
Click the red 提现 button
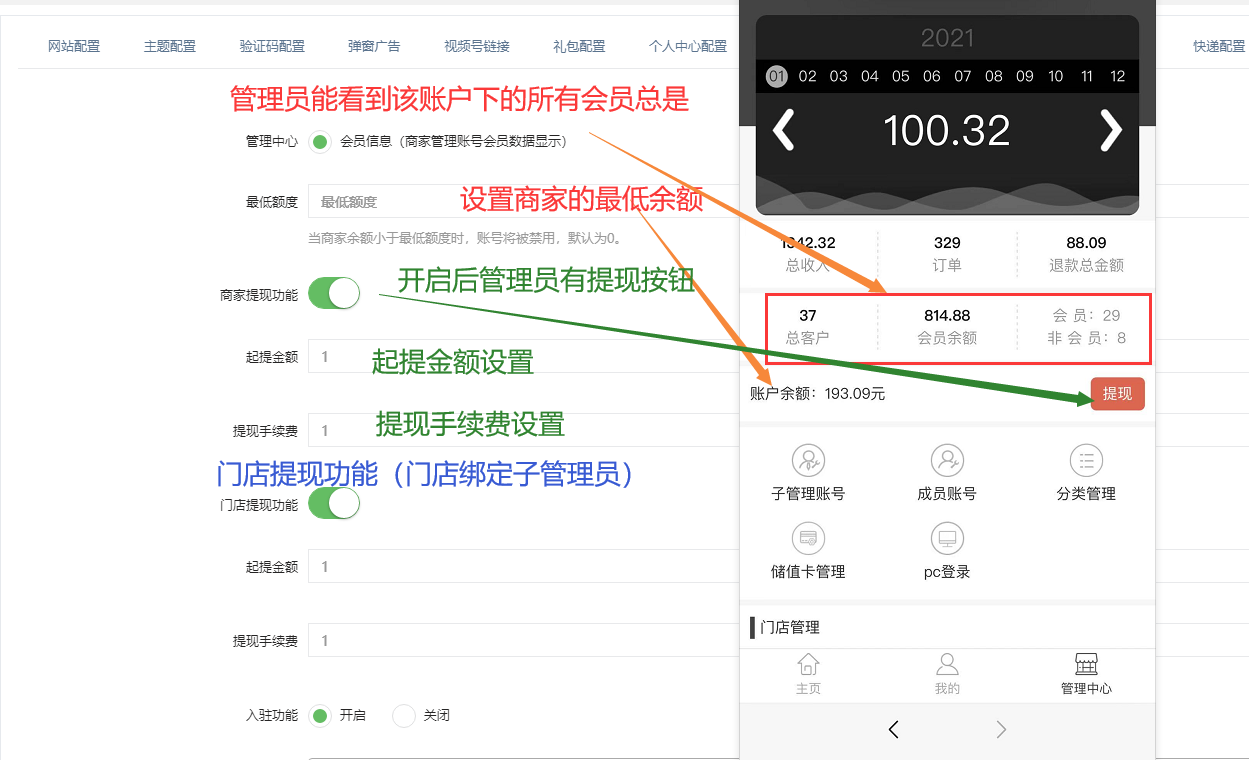point(1117,394)
